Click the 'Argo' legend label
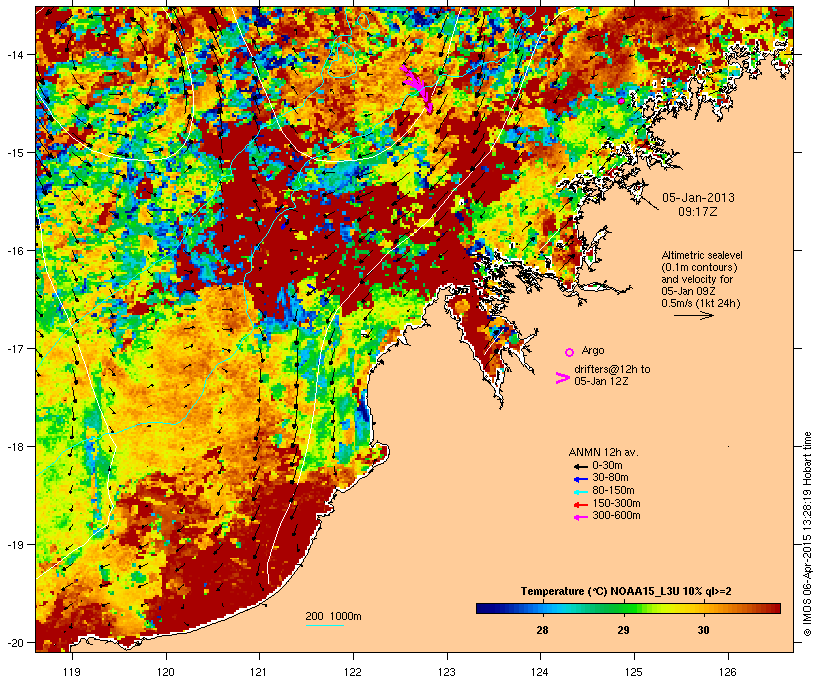Image resolution: width=820 pixels, height=680 pixels. (x=593, y=350)
